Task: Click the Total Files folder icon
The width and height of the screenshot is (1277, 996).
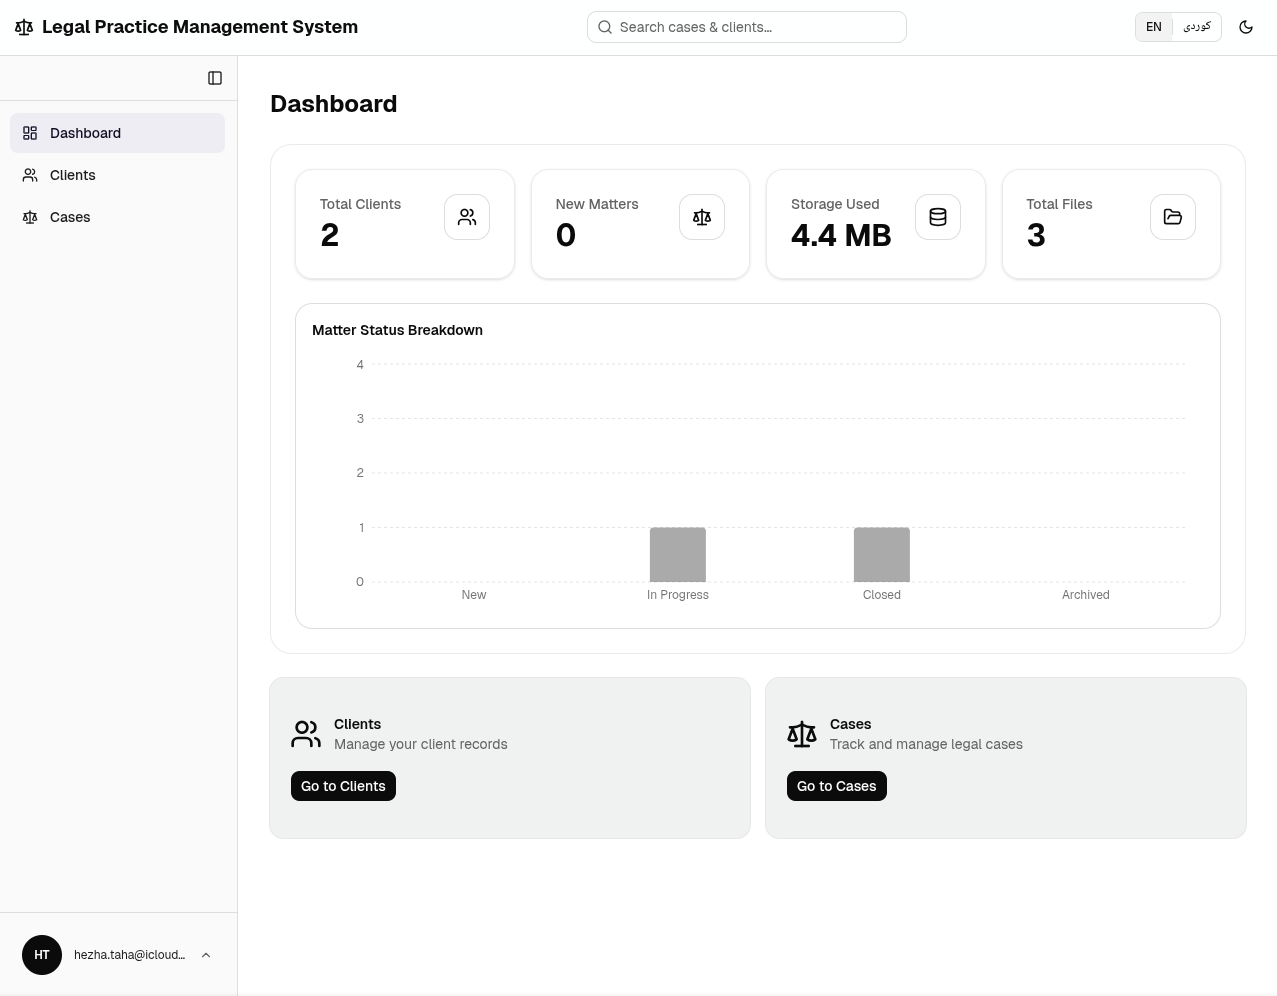Action: point(1173,217)
